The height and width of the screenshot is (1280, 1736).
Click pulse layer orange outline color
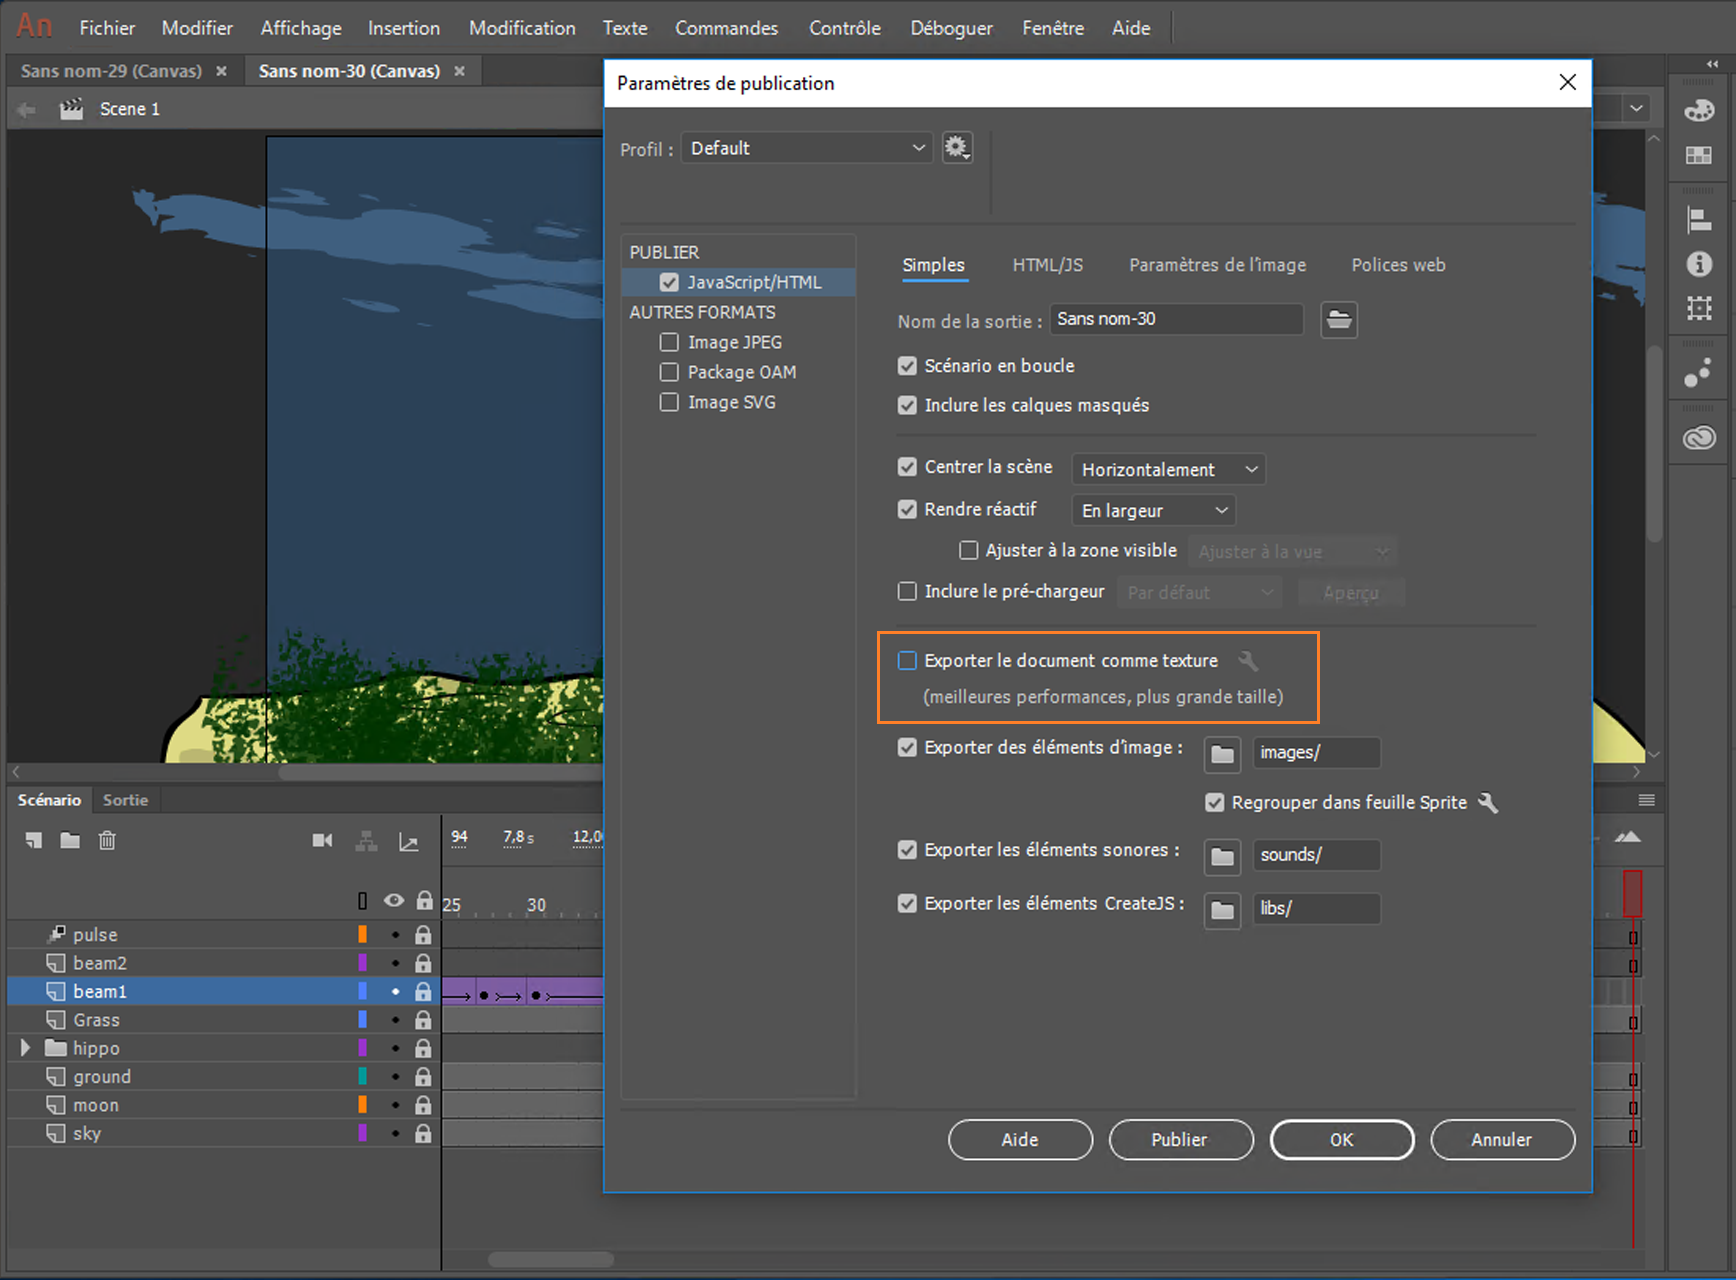tap(362, 935)
